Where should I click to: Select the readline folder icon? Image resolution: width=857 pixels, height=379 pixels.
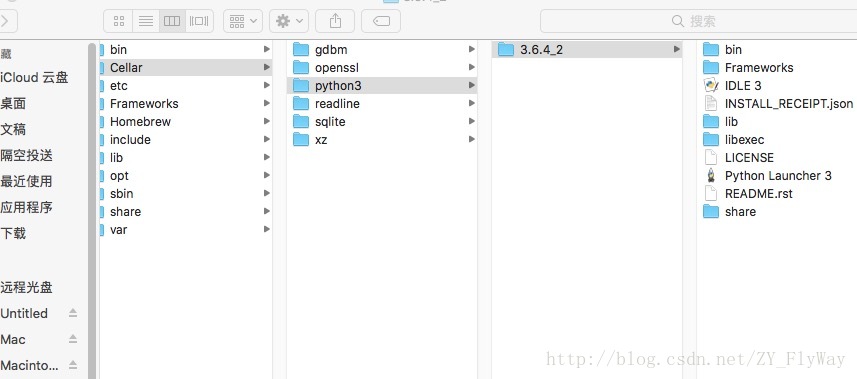coord(301,104)
